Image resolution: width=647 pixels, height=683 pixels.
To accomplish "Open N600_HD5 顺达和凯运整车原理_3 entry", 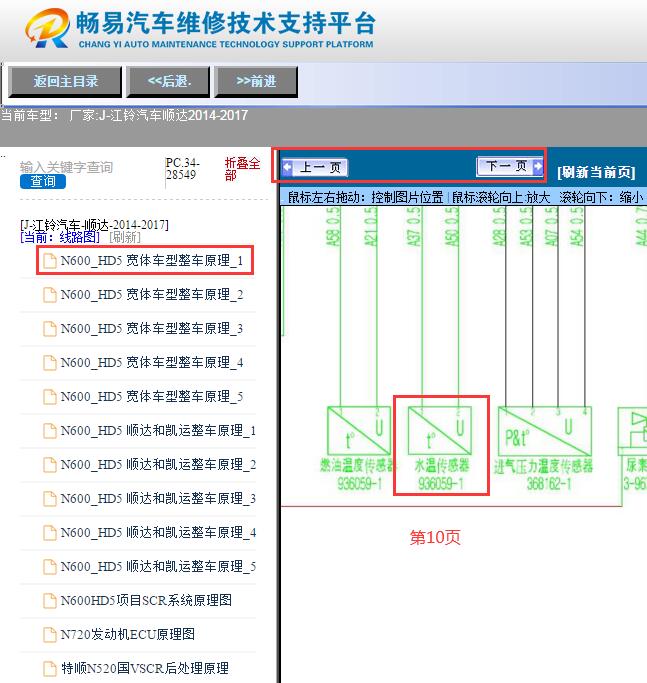I will (x=158, y=498).
